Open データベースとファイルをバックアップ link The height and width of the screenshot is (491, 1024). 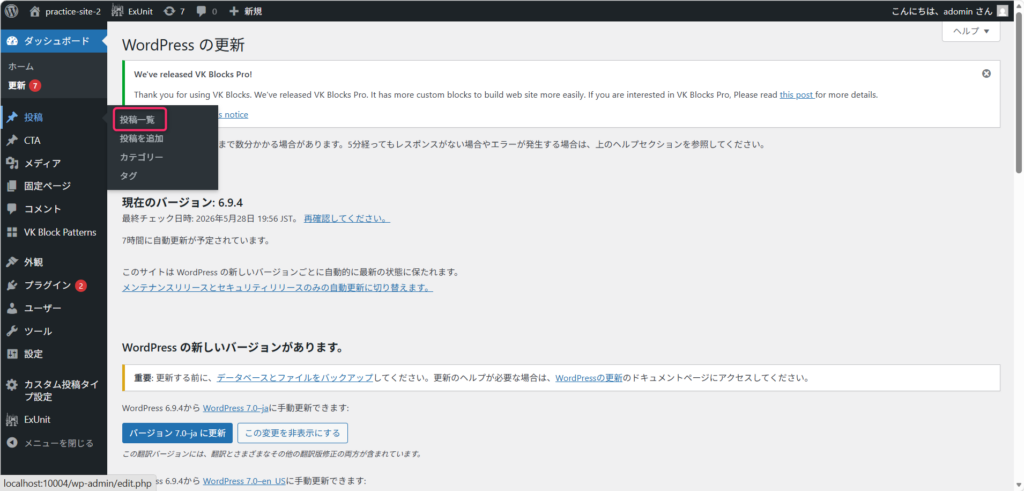tap(295, 377)
